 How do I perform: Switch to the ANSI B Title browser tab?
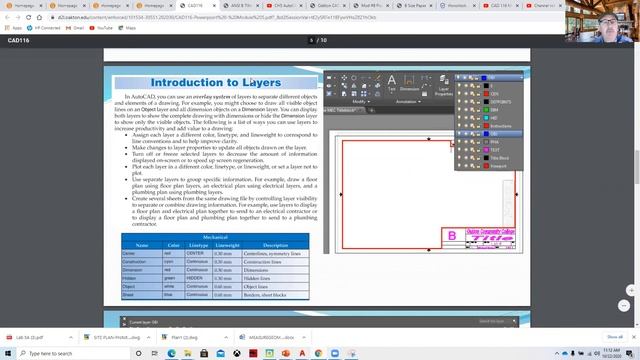coord(240,6)
